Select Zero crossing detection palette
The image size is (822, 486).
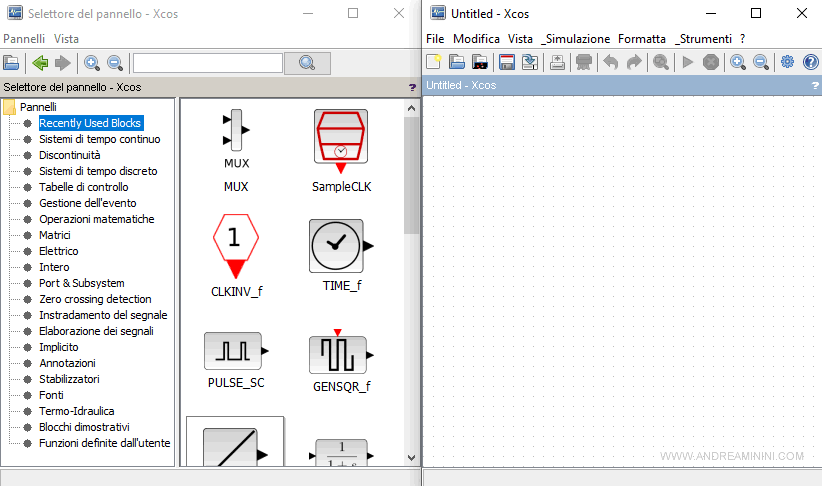(x=95, y=299)
